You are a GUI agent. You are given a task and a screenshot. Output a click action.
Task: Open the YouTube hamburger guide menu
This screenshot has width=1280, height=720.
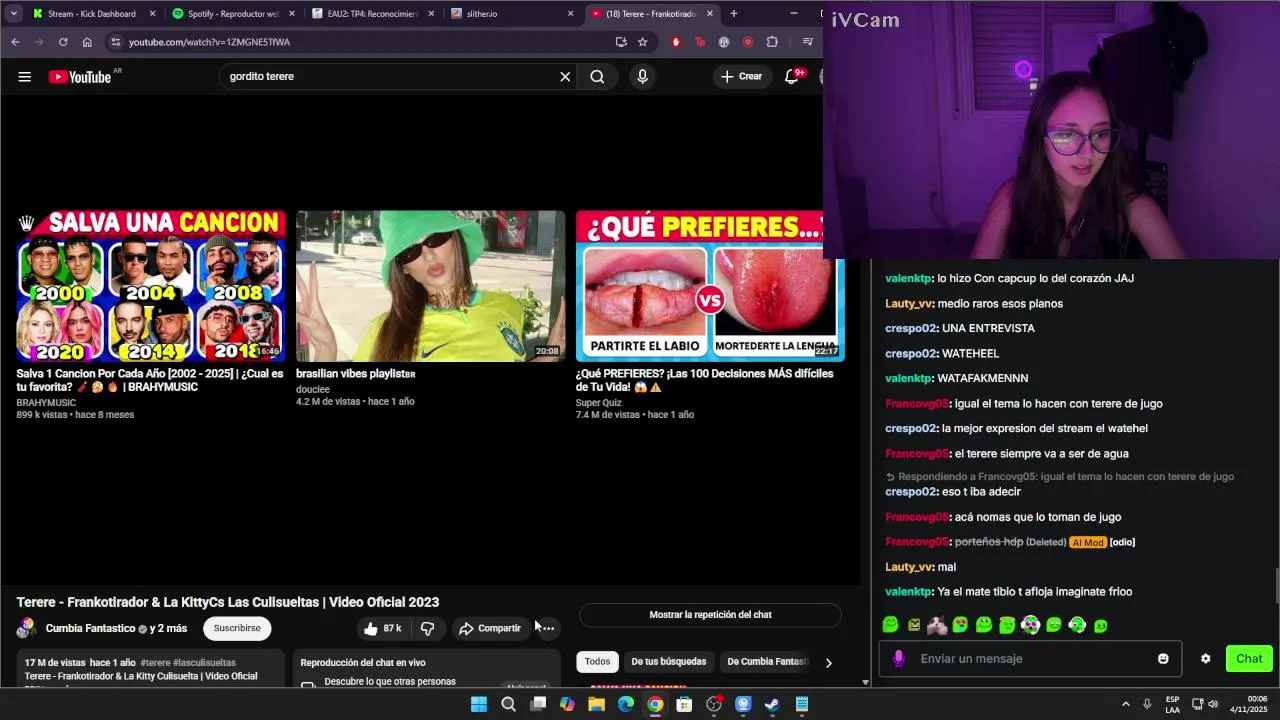tap(24, 76)
